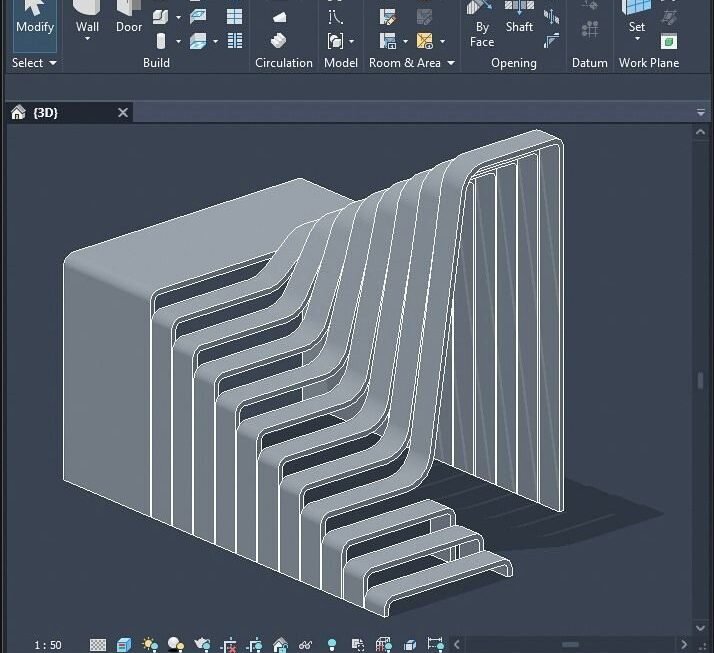Screen dimensions: 714x653
Task: Toggle Reveal Hidden Elements lightbulb
Action: click(332, 645)
